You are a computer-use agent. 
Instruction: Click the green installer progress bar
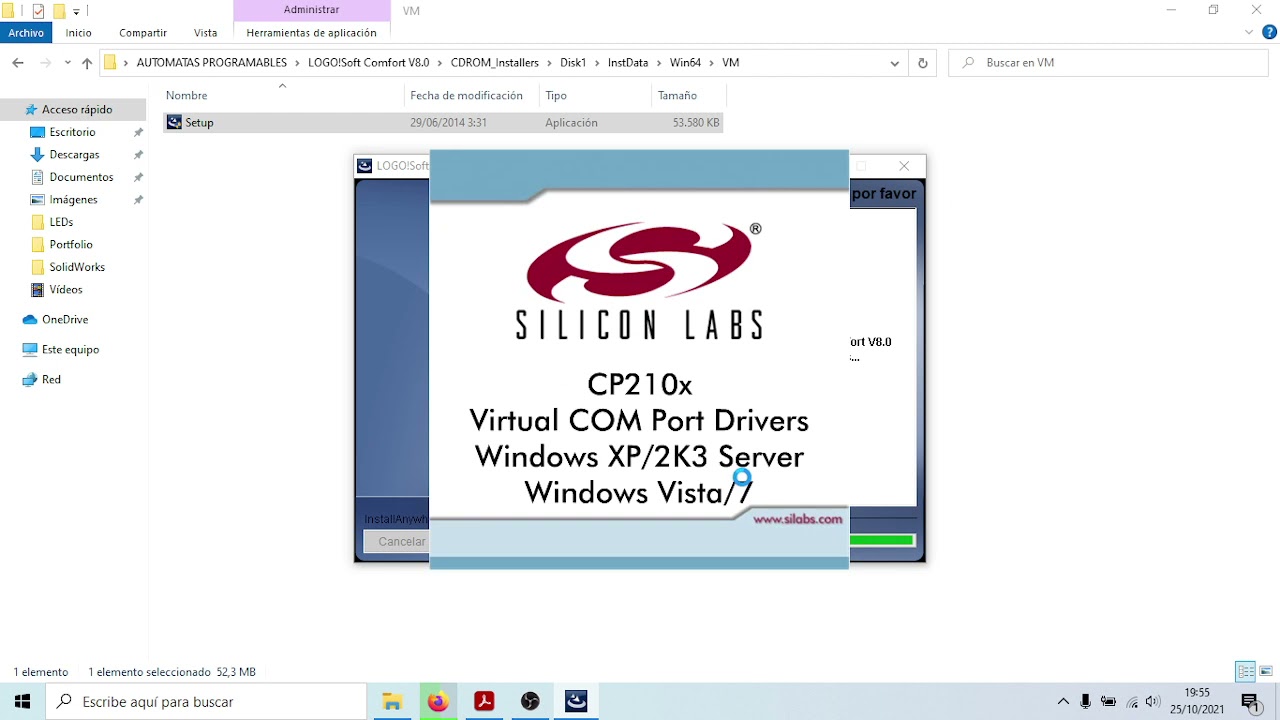point(881,541)
